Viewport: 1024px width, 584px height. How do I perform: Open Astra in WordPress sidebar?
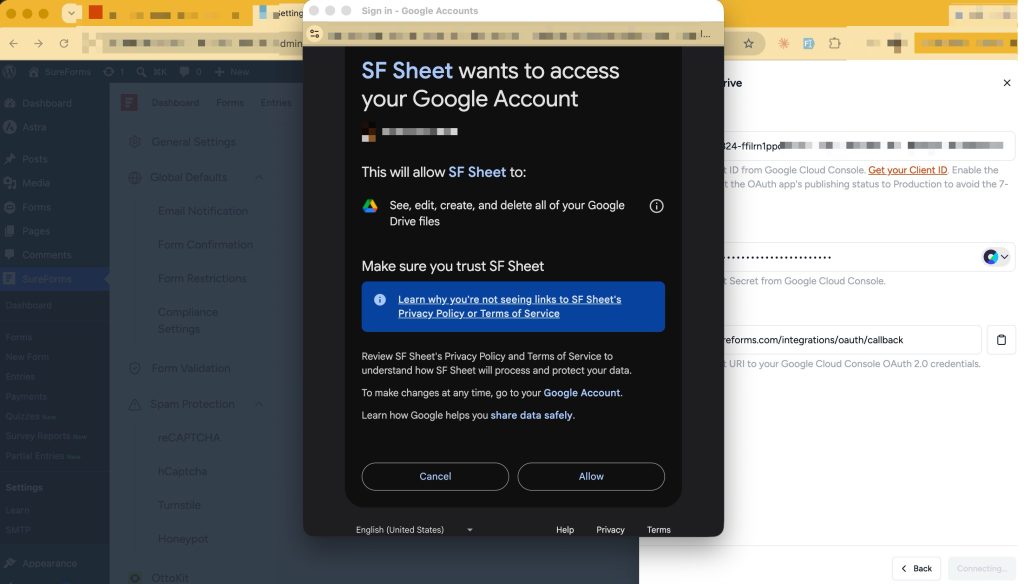pos(34,127)
